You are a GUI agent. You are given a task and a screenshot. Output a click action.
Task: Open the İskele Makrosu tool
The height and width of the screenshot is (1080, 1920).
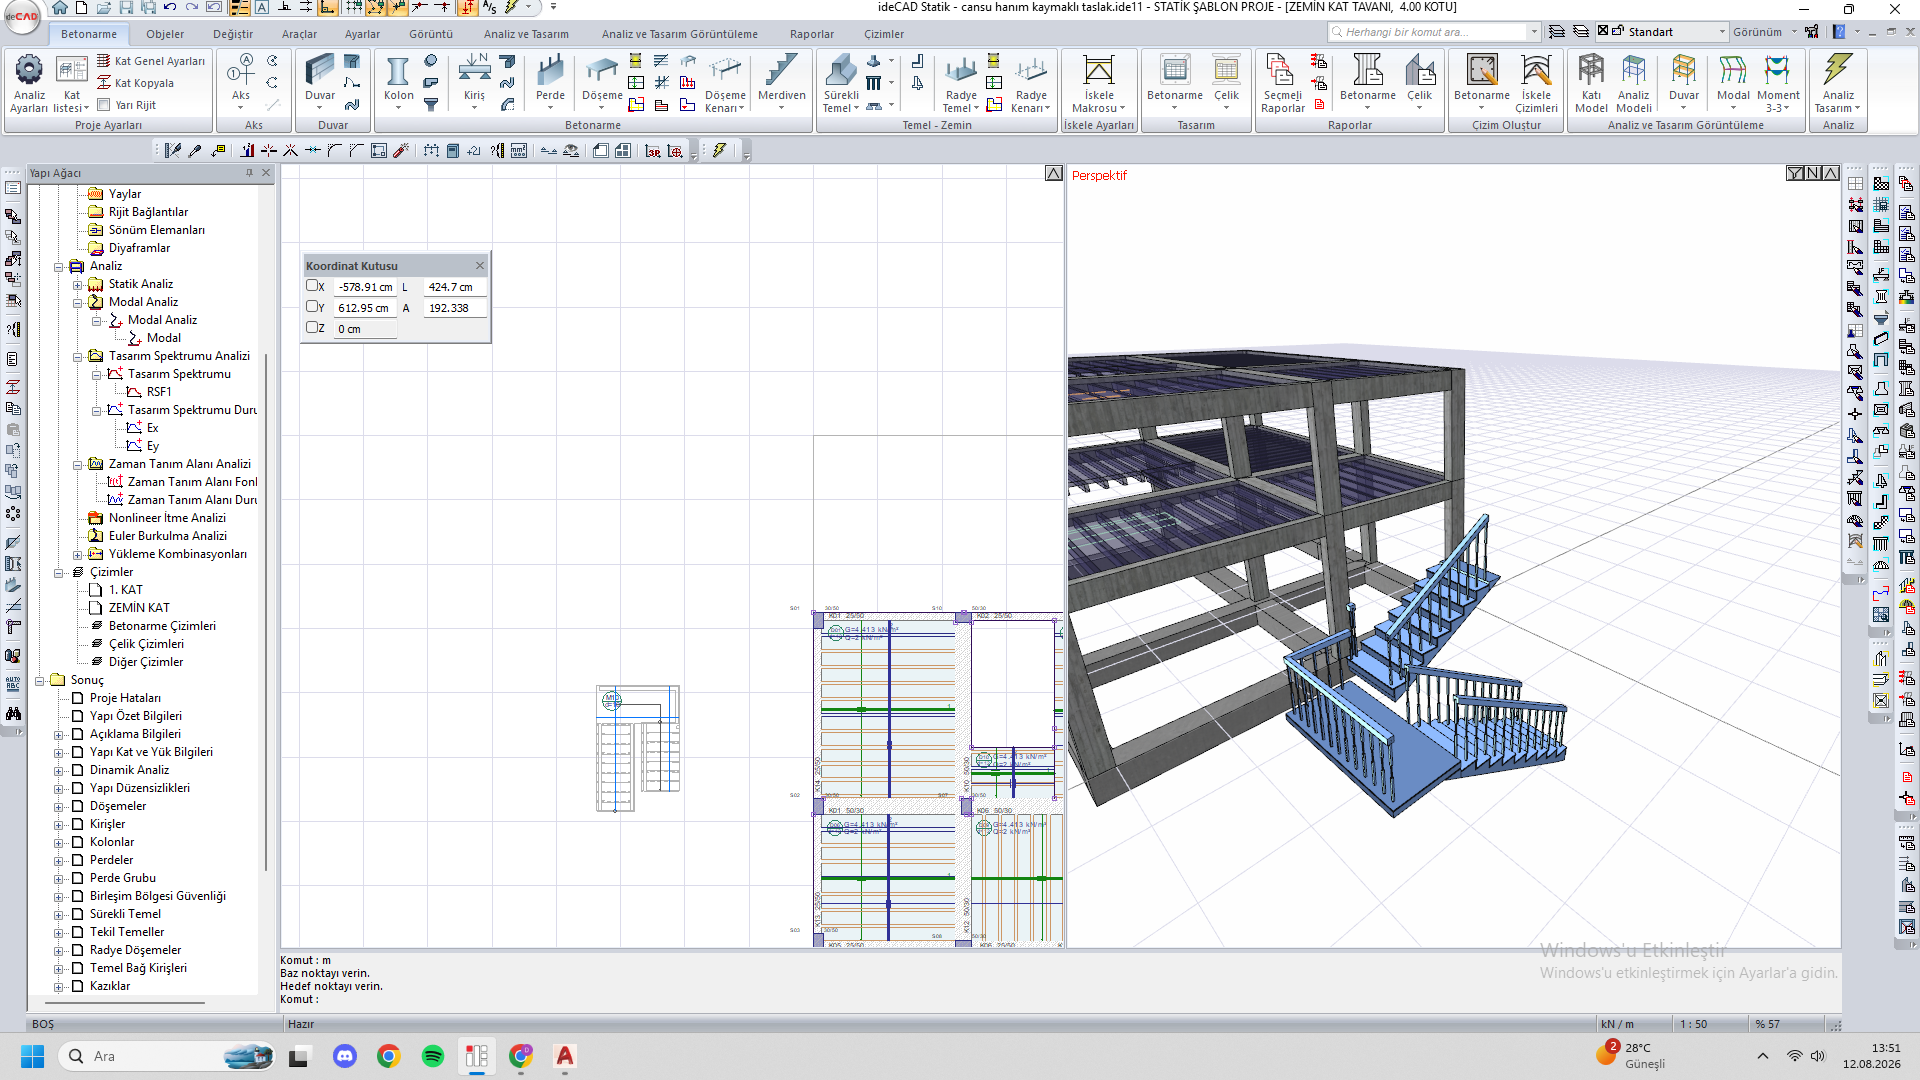click(1099, 84)
